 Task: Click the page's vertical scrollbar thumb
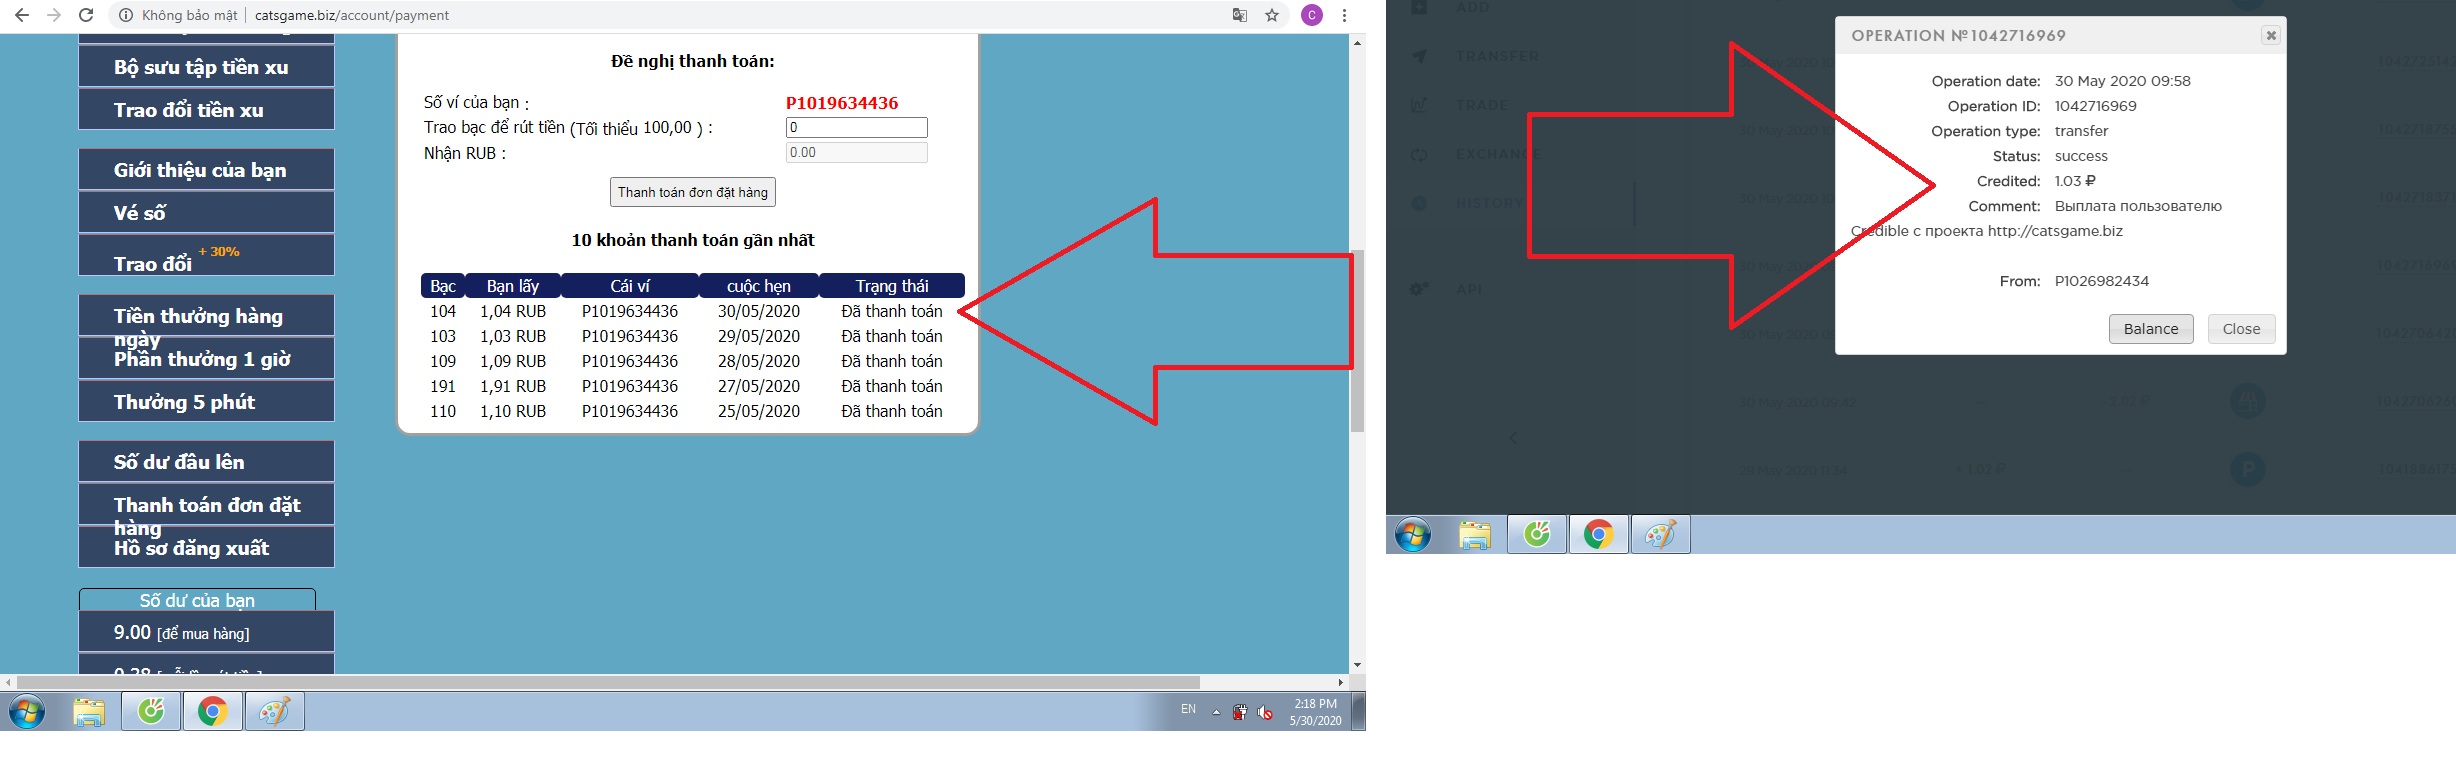point(1357,340)
